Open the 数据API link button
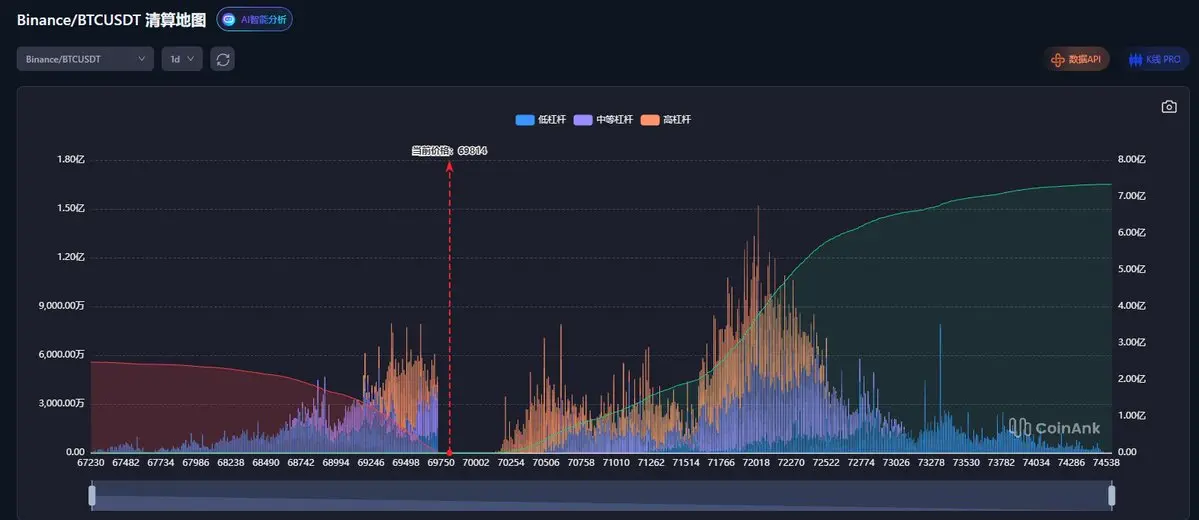The image size is (1199, 520). 1077,59
